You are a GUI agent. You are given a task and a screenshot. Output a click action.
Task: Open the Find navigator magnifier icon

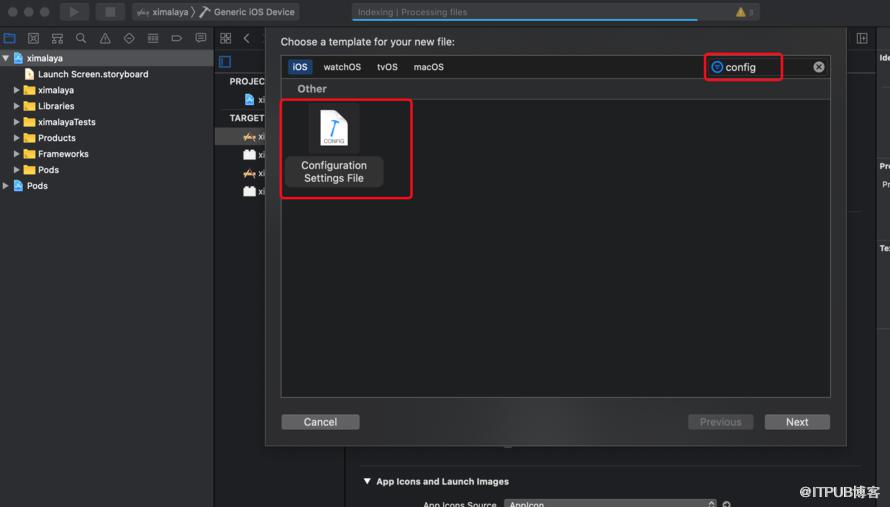(x=81, y=38)
